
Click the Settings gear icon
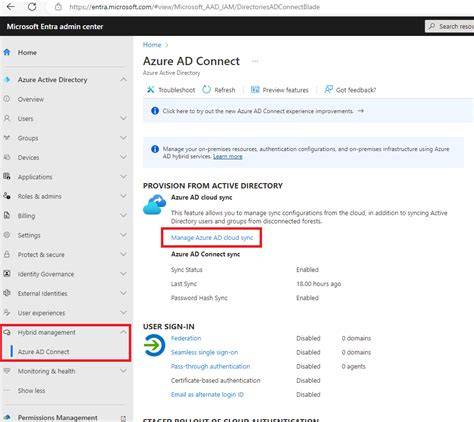(x=7, y=235)
